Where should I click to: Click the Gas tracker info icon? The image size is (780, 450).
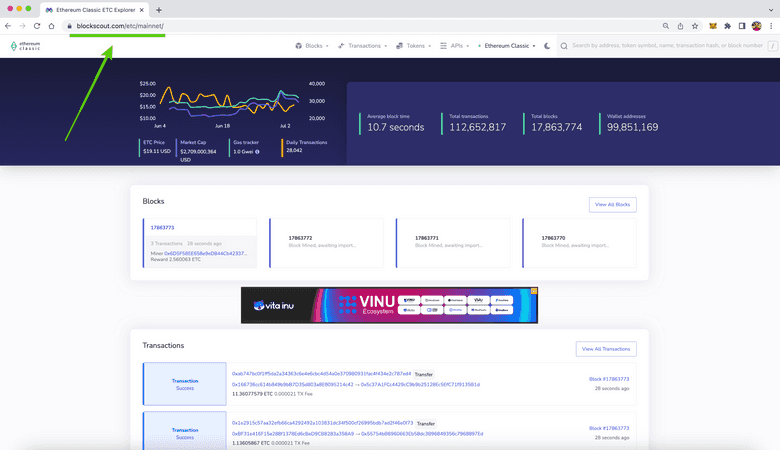click(x=257, y=152)
